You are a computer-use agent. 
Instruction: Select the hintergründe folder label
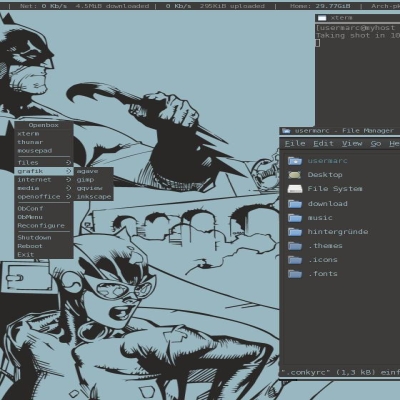pyautogui.click(x=338, y=231)
